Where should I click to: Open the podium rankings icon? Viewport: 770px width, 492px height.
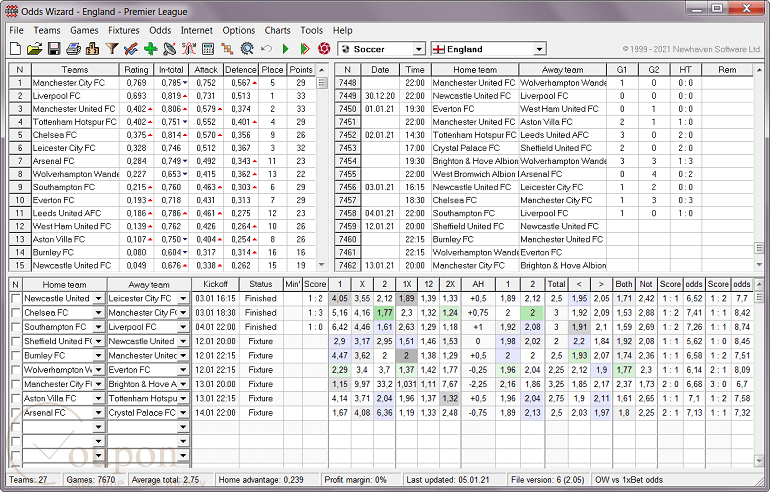(x=92, y=49)
